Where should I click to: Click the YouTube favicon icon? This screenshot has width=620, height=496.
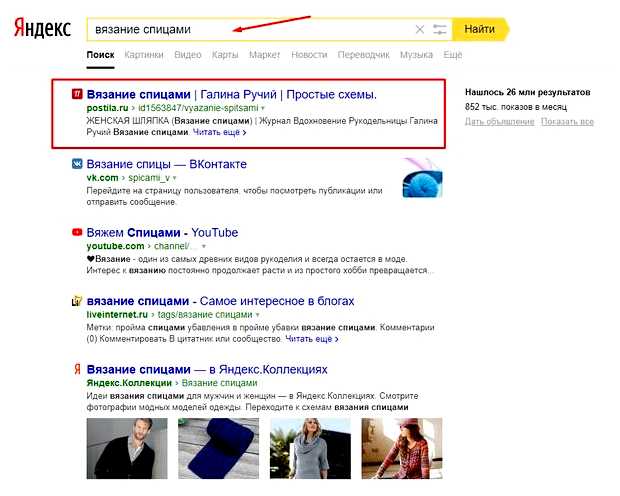[x=77, y=232]
